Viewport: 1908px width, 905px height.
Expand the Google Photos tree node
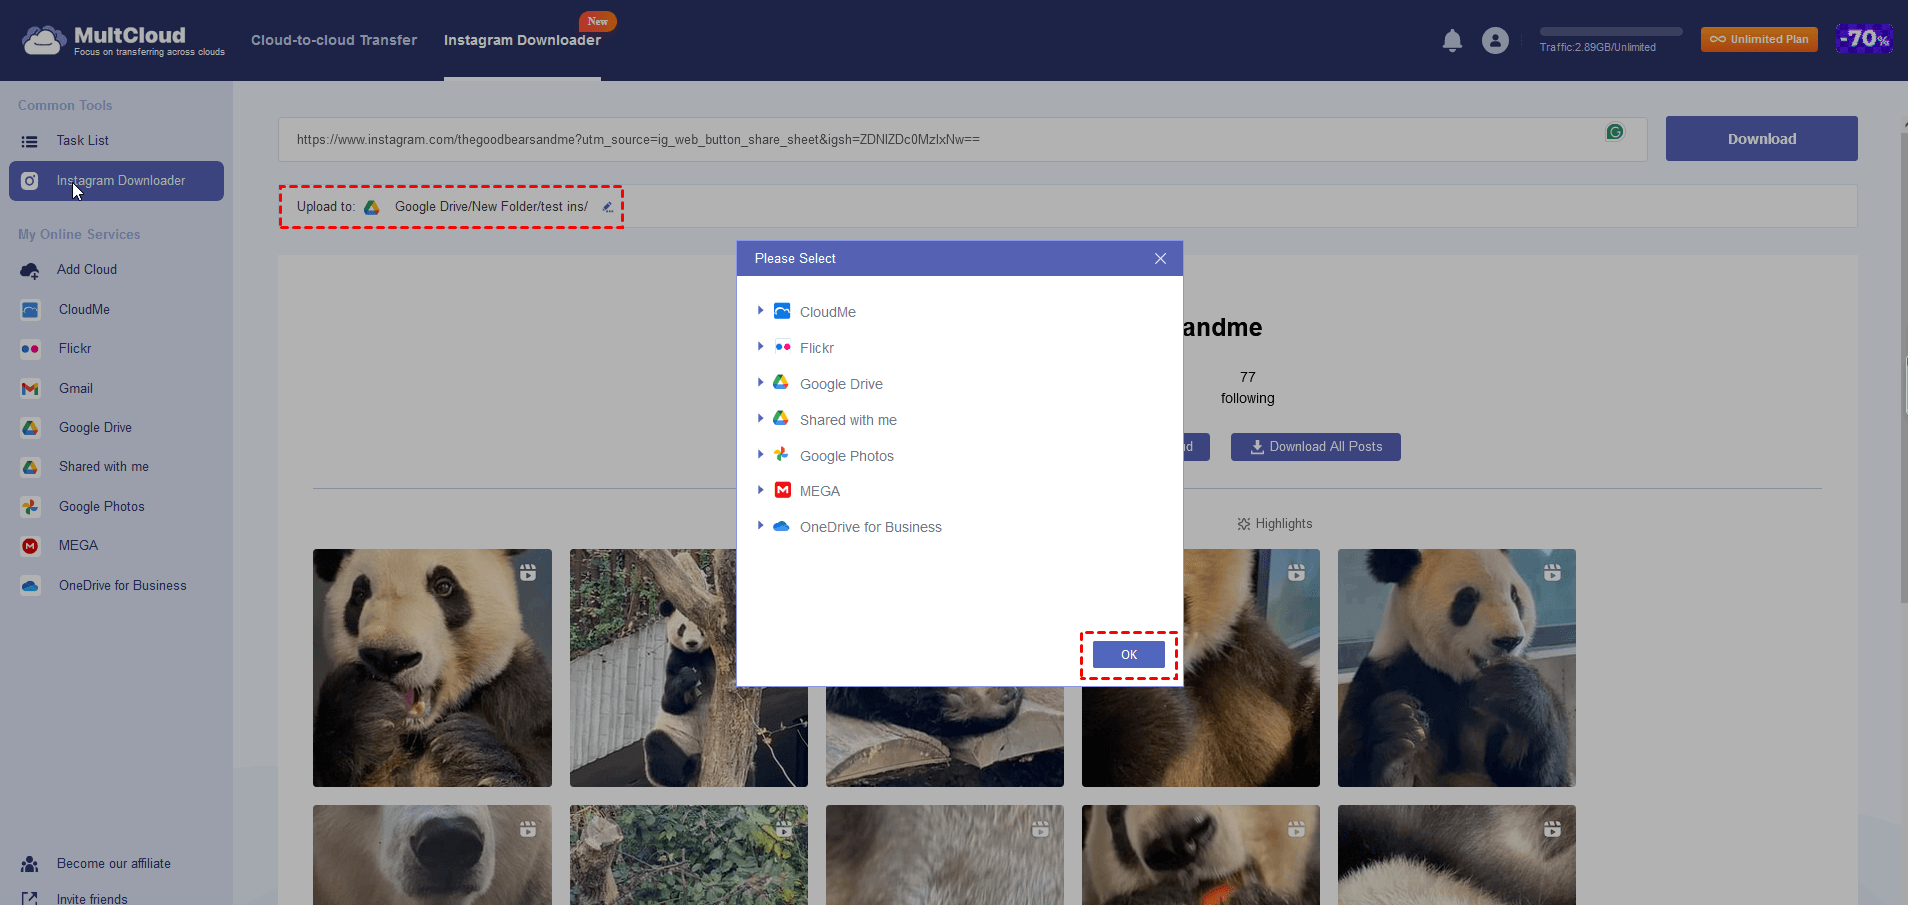coord(760,454)
